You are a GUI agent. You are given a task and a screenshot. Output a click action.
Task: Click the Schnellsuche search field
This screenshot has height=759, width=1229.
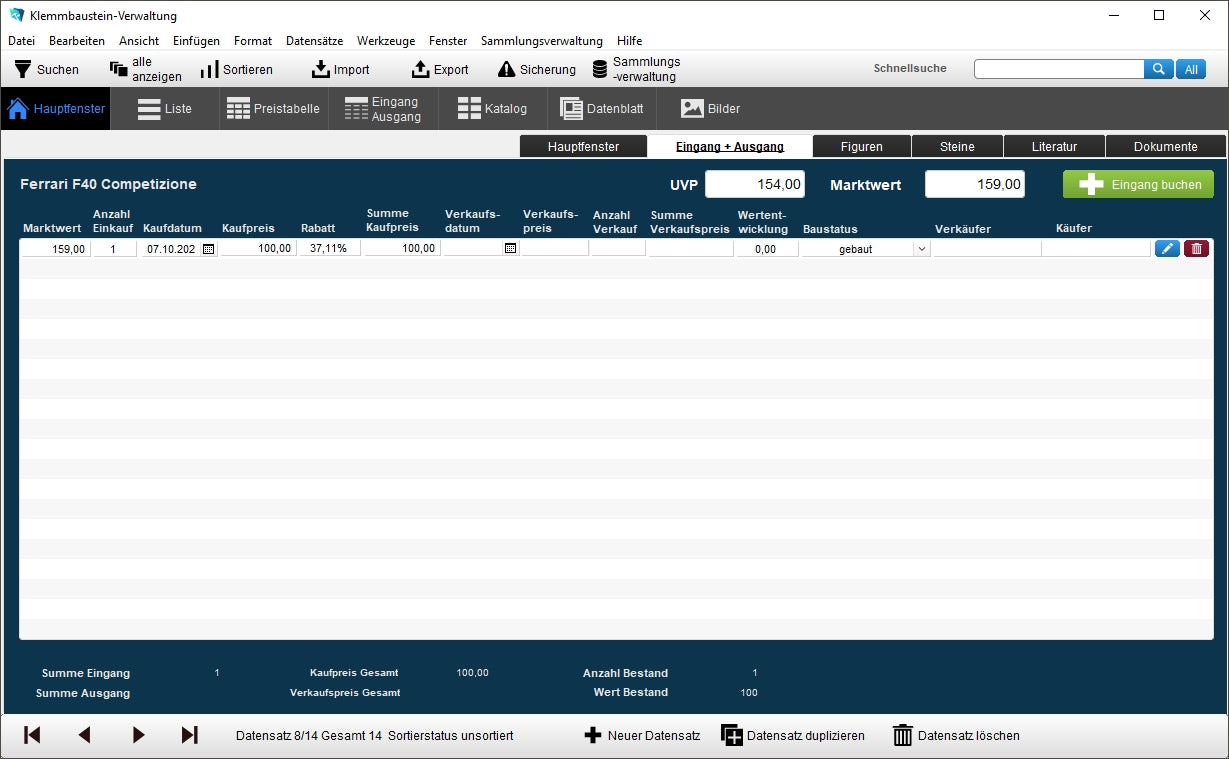[x=1058, y=69]
